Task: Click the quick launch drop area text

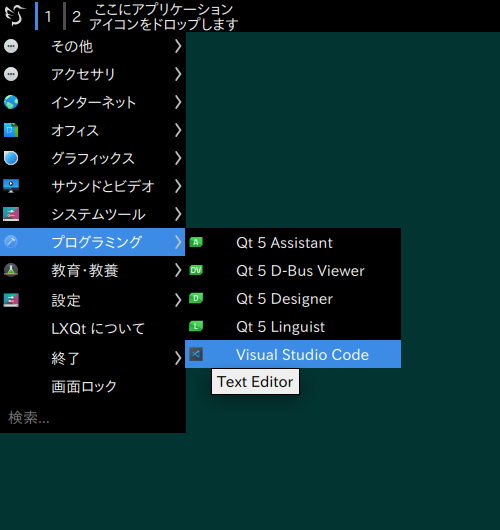Action: tap(164, 17)
